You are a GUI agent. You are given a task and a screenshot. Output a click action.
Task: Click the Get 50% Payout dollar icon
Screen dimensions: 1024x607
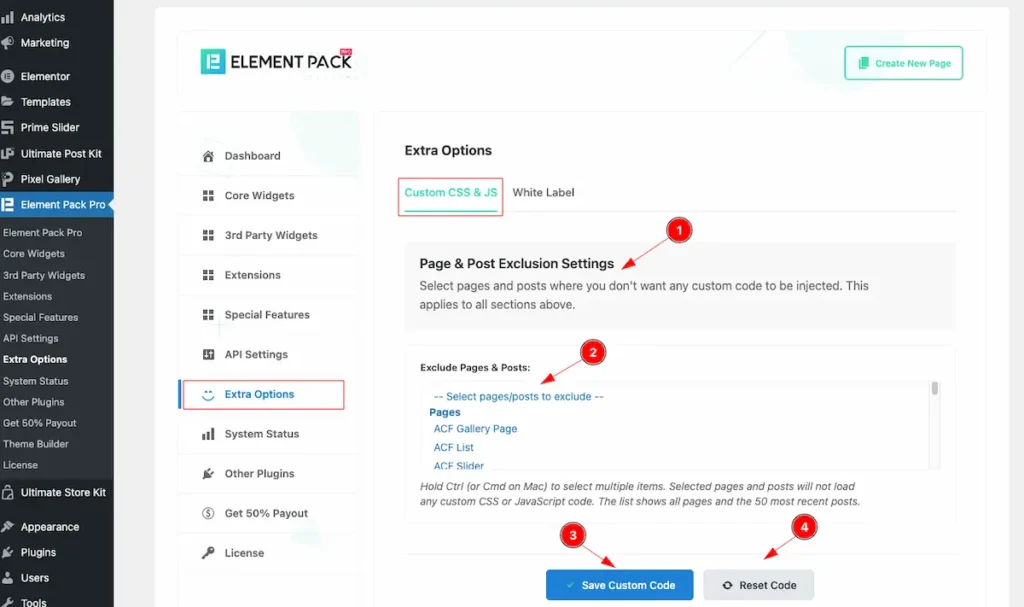(x=208, y=514)
